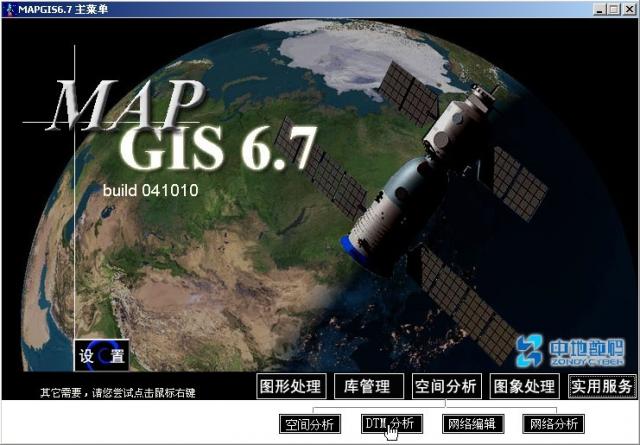
Task: Minimize the MAPGIS6.7 main menu window
Action: [601, 8]
